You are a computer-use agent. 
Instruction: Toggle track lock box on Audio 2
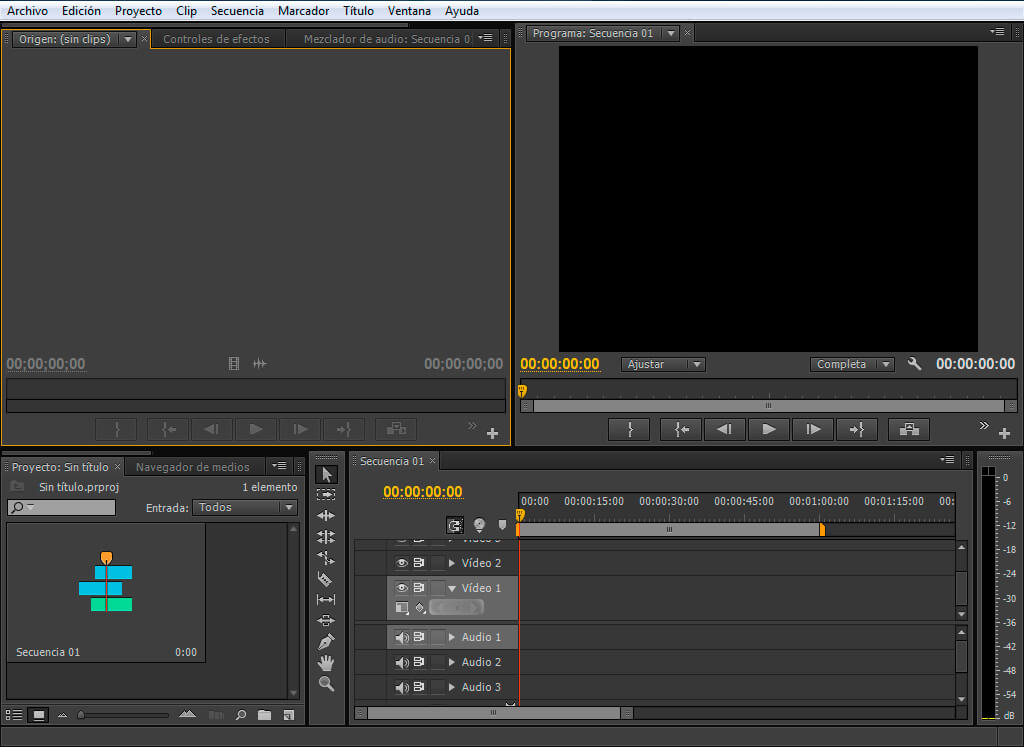tap(438, 662)
